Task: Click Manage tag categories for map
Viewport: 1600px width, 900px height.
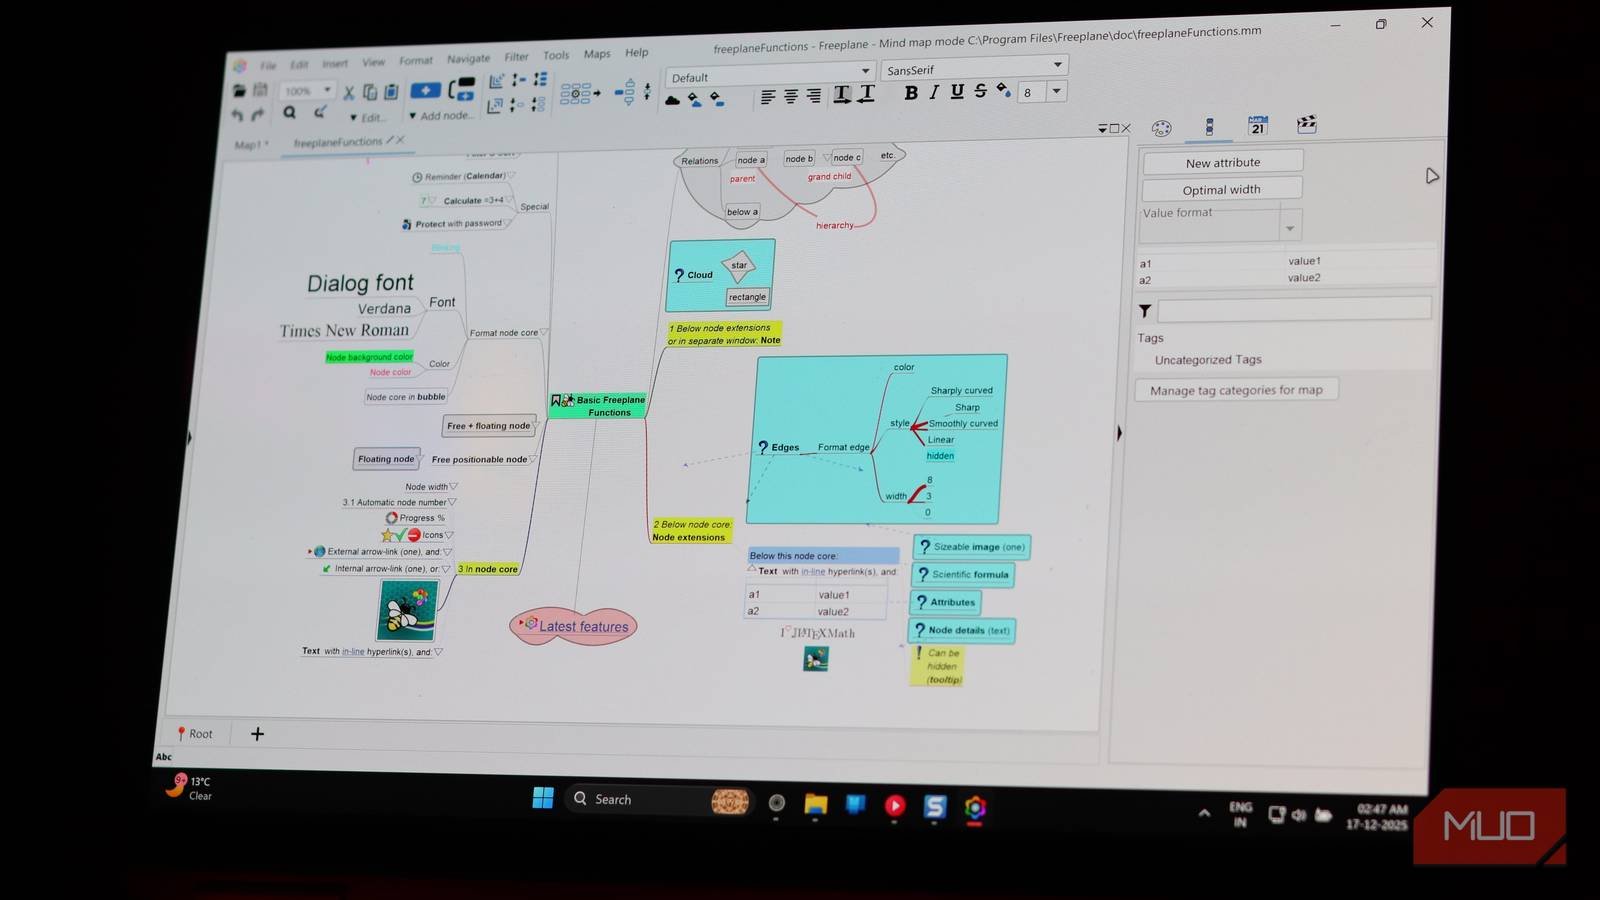Action: tap(1236, 390)
